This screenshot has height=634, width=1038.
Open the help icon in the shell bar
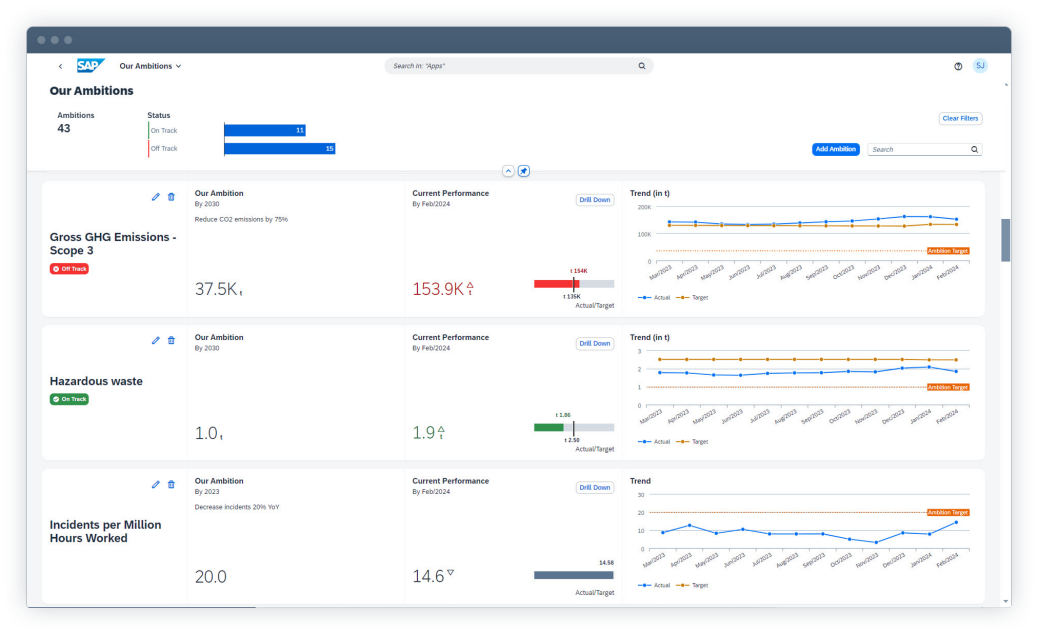tap(958, 65)
